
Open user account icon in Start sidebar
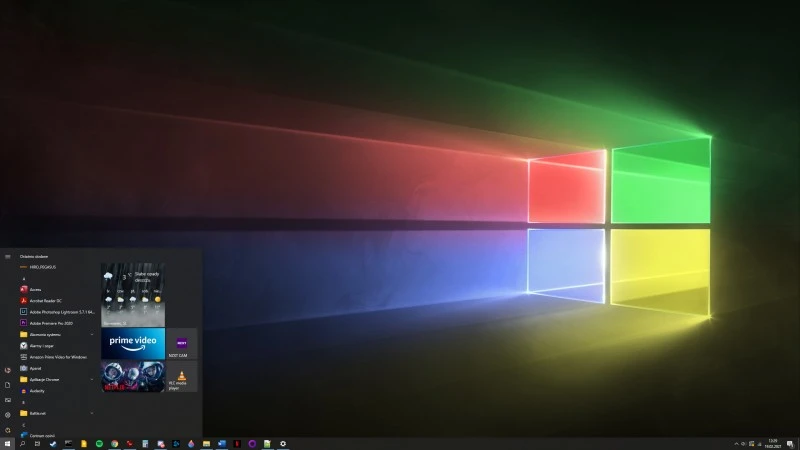point(8,370)
